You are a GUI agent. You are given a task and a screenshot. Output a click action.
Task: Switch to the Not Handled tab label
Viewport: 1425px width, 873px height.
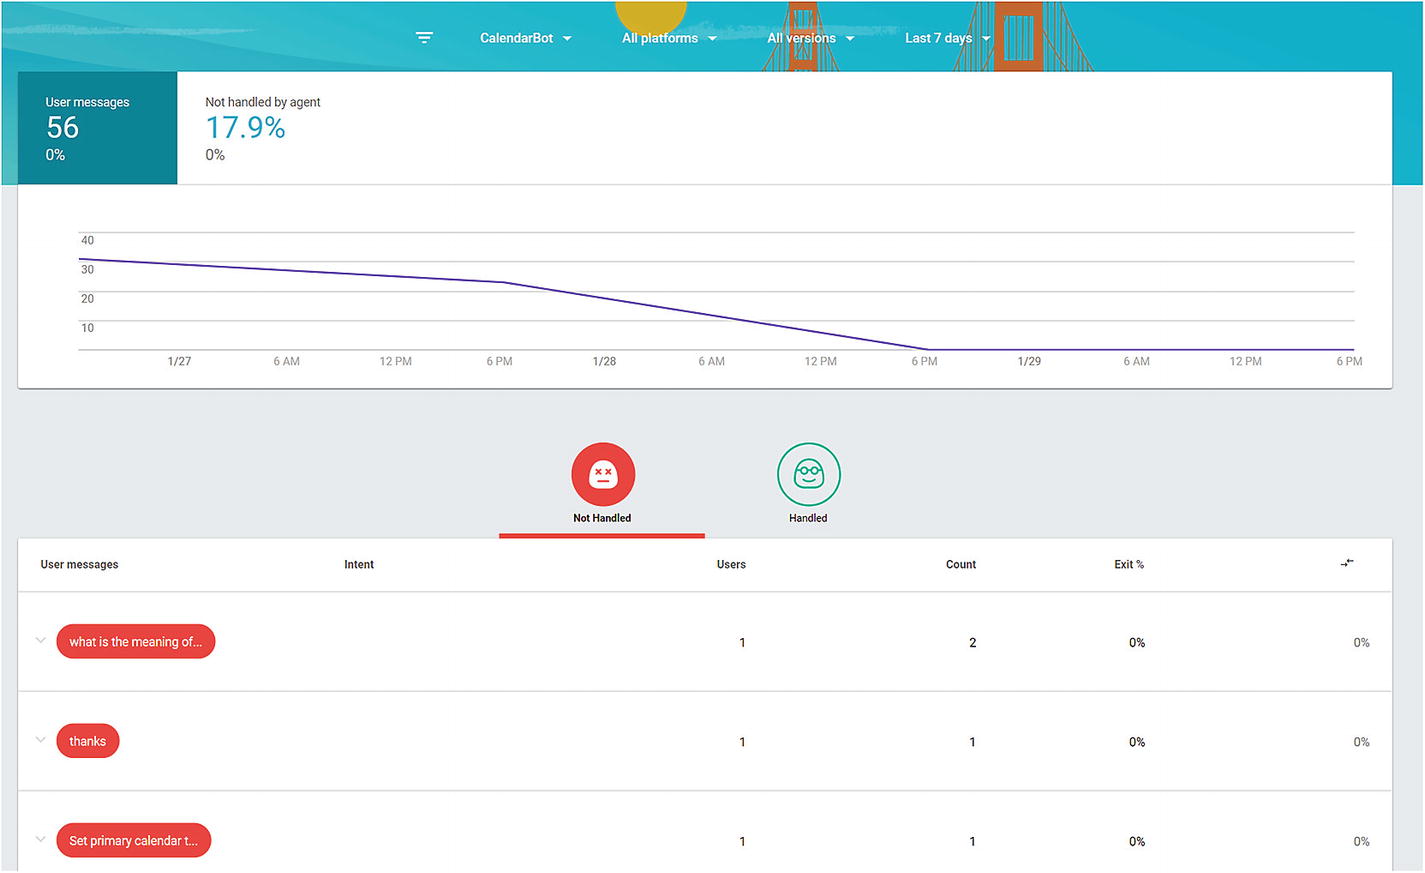point(602,518)
